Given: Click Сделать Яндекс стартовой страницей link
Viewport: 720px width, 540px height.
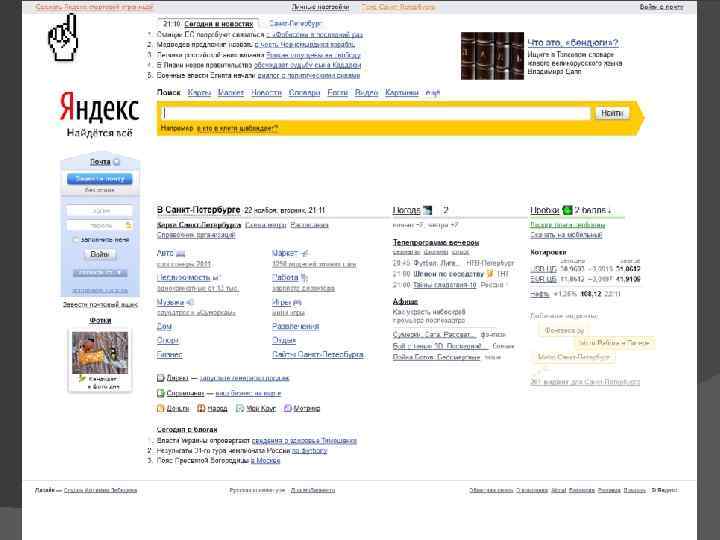Looking at the screenshot, I should click(x=94, y=7).
